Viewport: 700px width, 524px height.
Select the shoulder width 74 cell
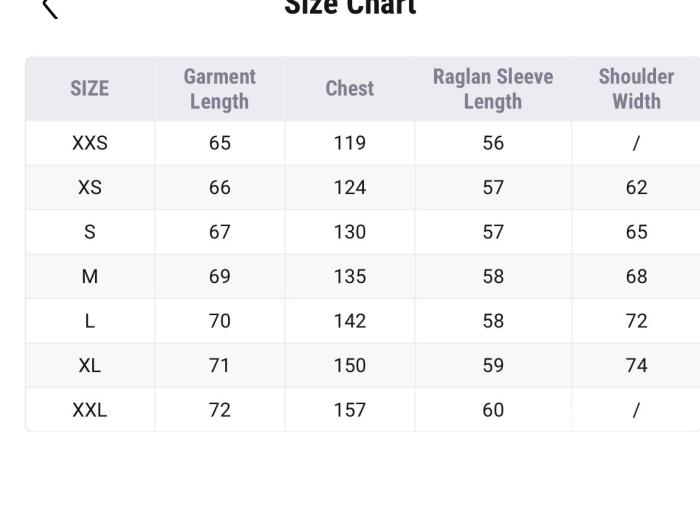[636, 366]
